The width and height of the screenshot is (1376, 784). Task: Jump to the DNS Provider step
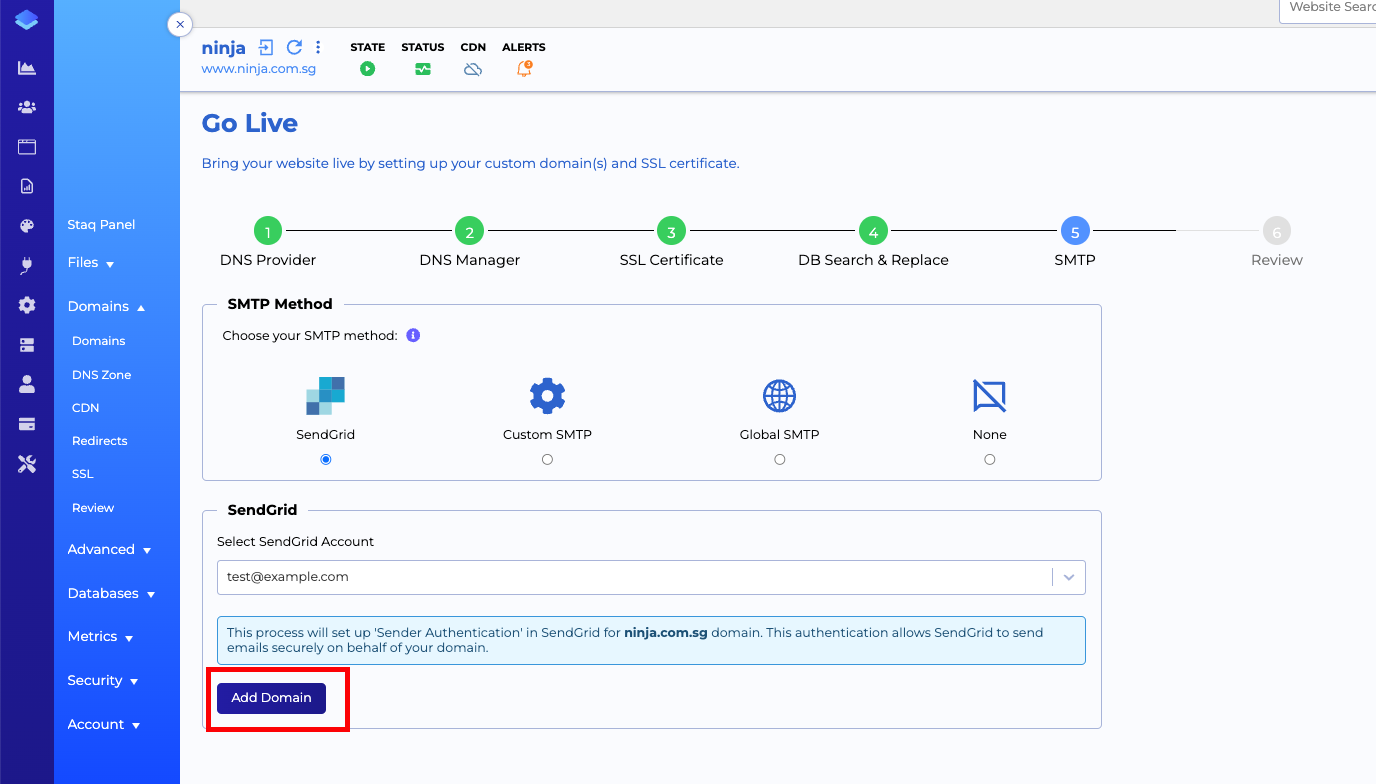267,230
